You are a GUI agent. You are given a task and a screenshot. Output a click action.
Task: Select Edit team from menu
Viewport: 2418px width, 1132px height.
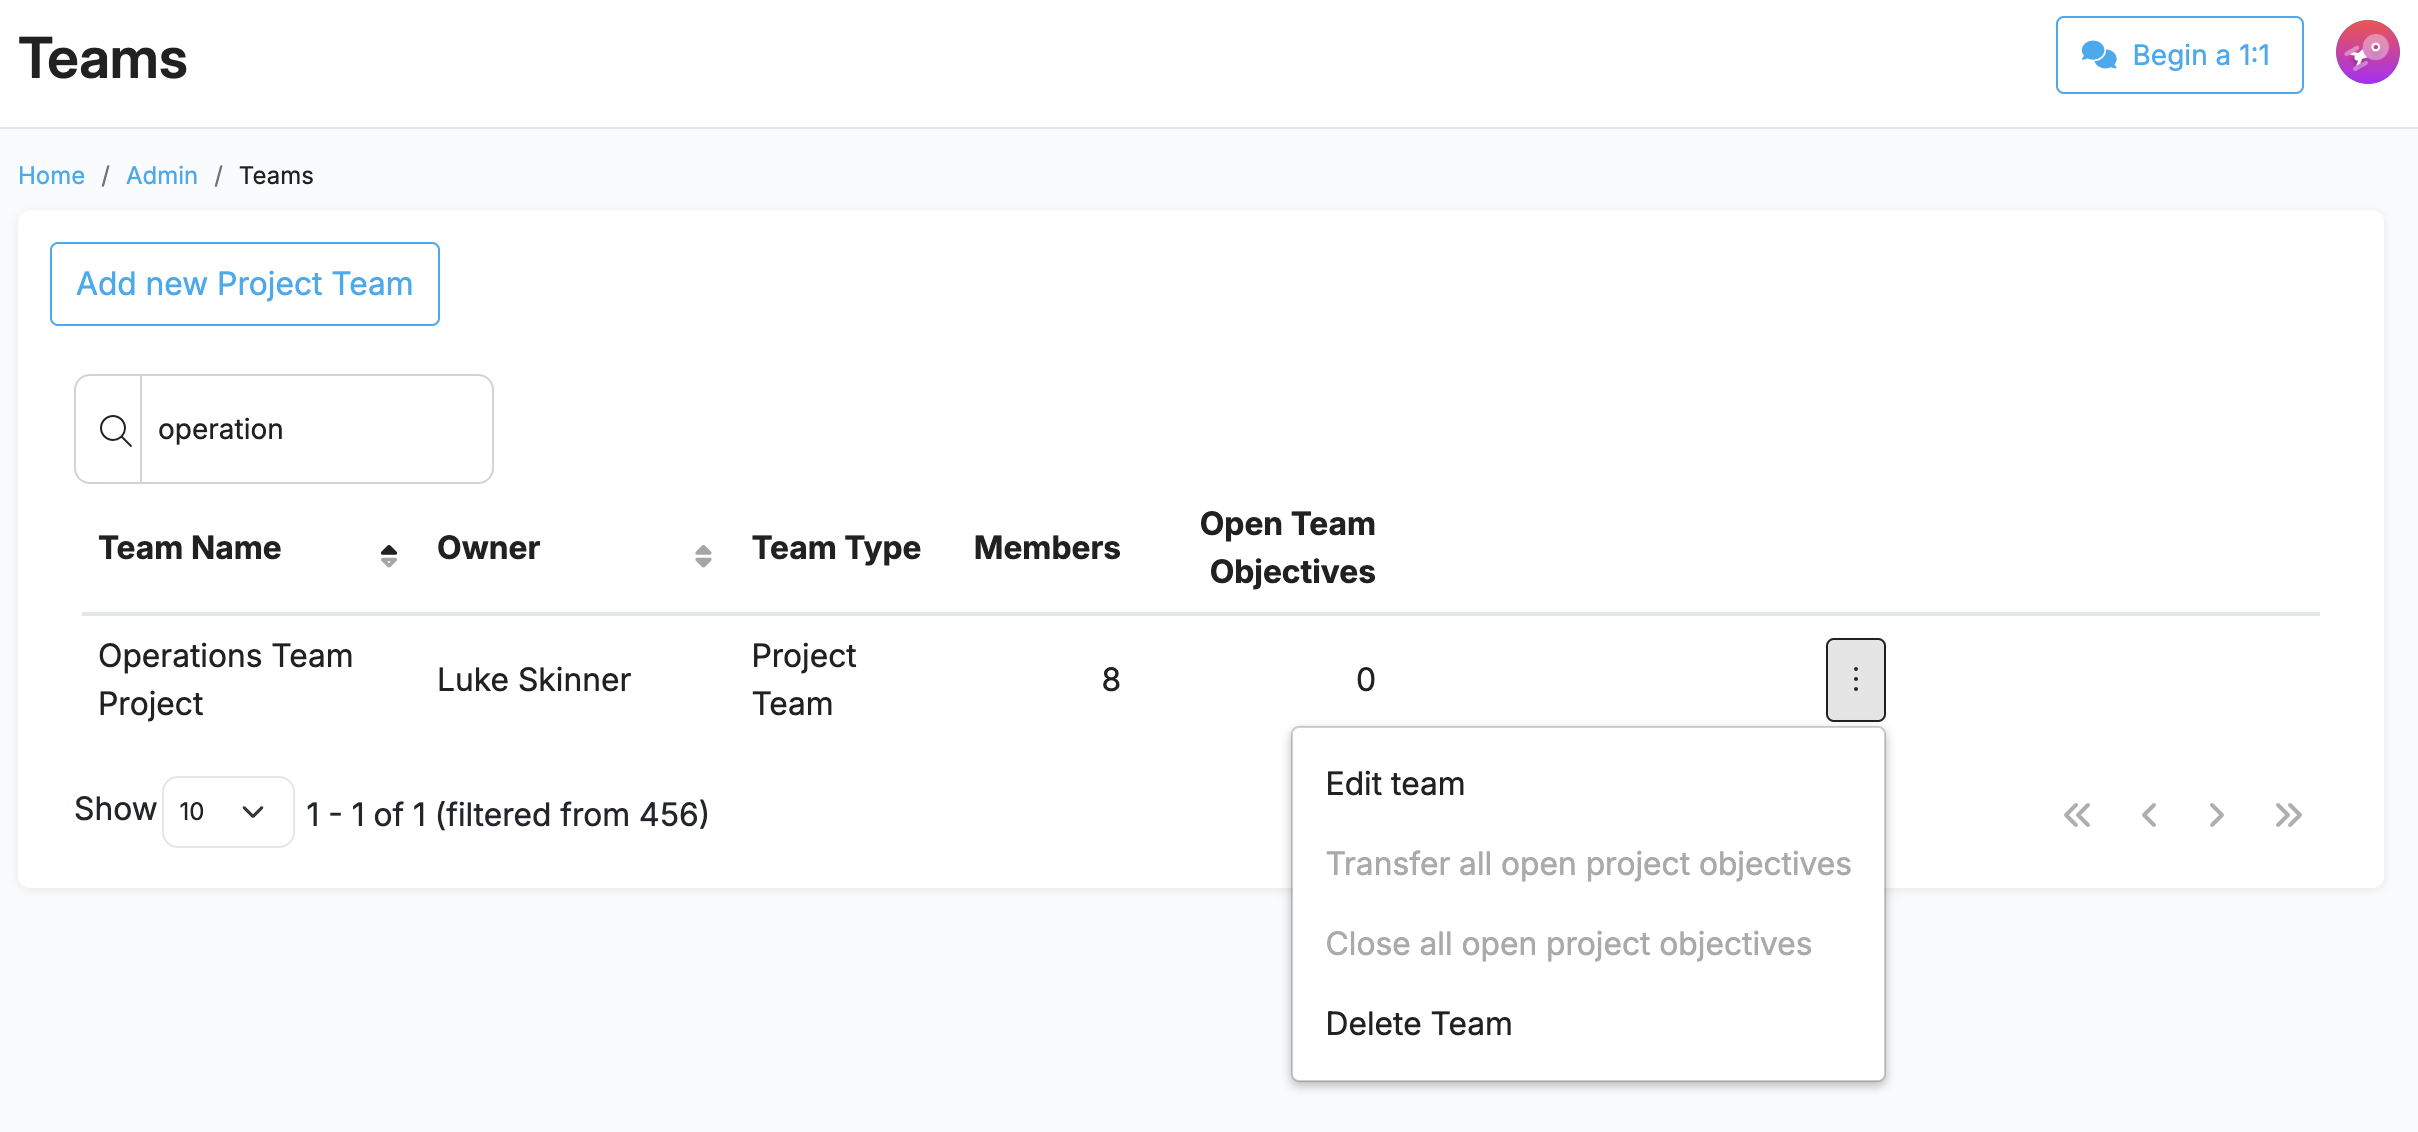click(x=1394, y=784)
